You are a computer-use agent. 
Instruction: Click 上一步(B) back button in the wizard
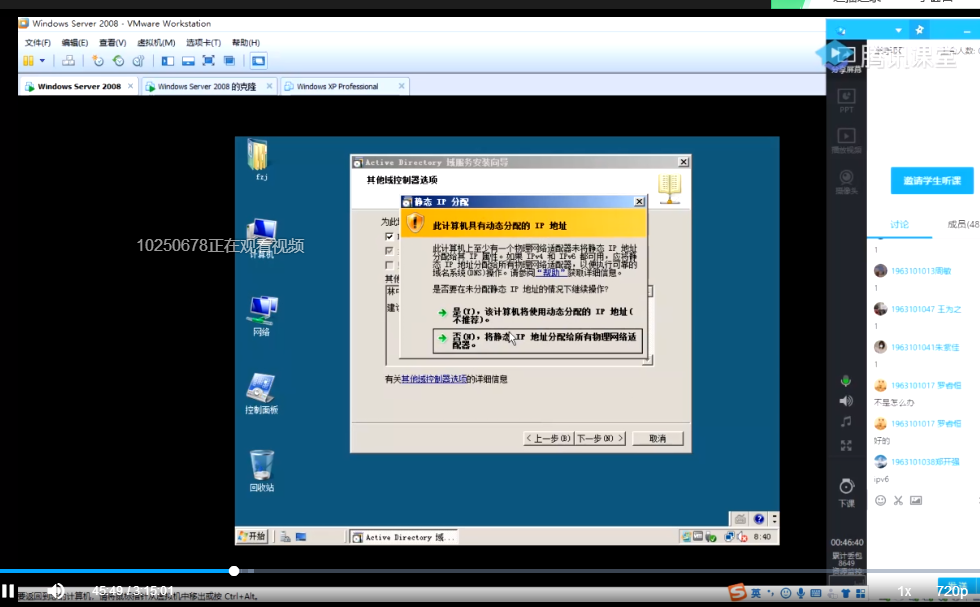pos(548,438)
